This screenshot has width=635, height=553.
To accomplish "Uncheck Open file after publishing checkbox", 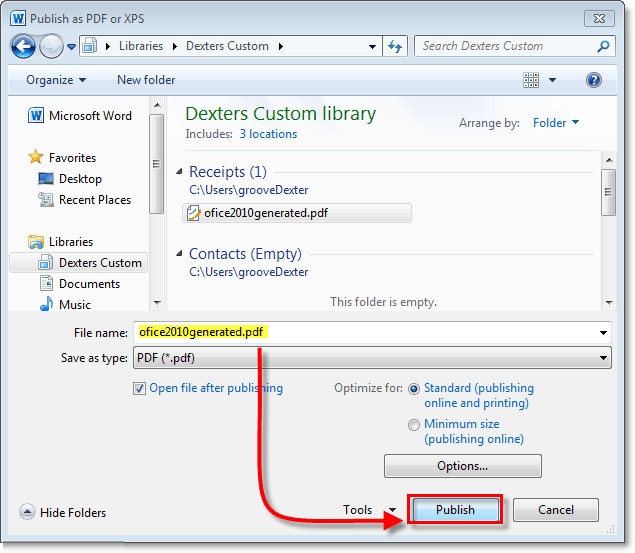I will (139, 389).
